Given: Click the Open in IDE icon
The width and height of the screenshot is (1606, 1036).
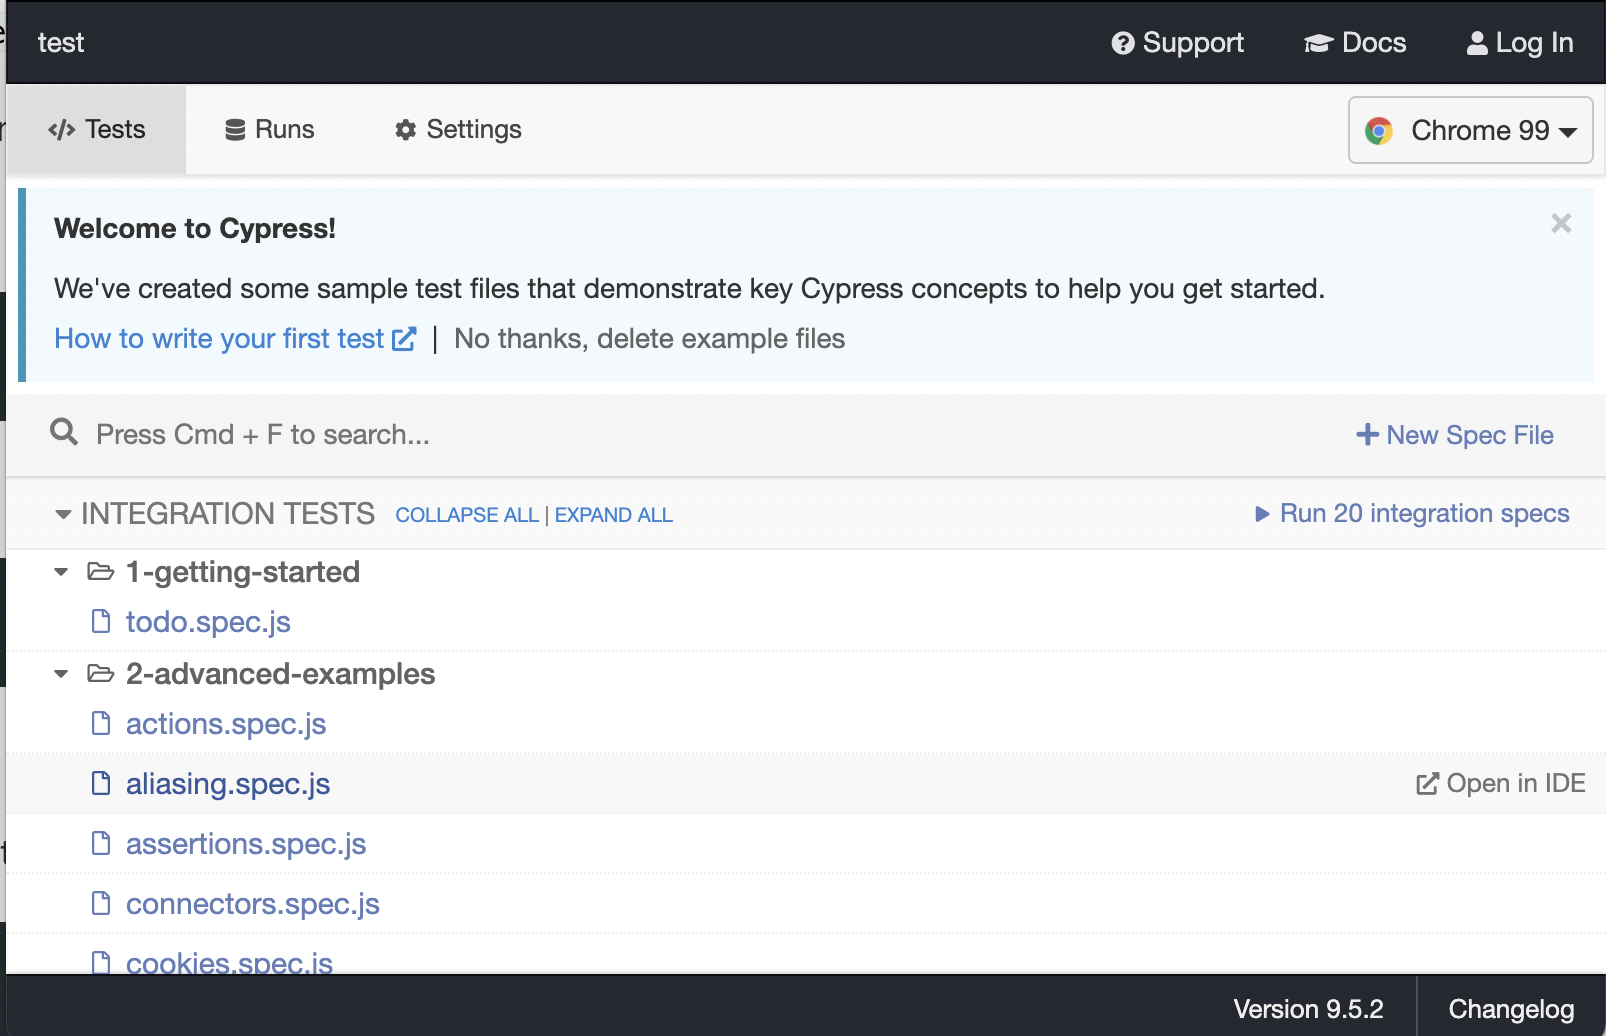Looking at the screenshot, I should 1427,783.
